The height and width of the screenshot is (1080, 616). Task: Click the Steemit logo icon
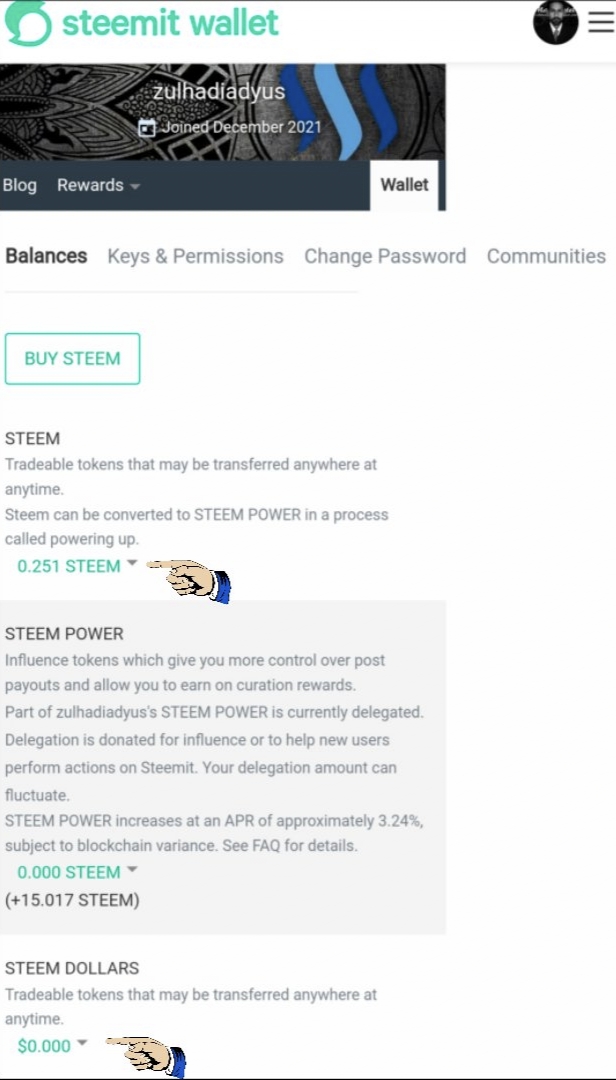[27, 24]
